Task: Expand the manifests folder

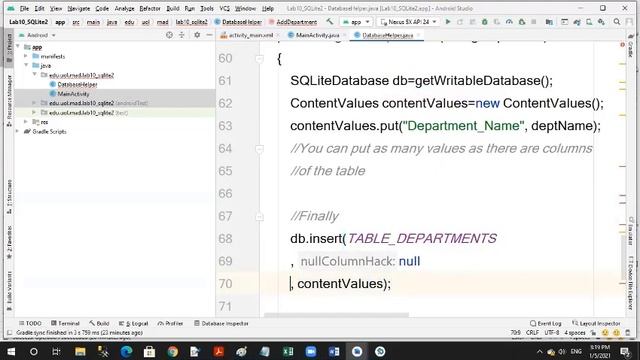Action: (26, 56)
